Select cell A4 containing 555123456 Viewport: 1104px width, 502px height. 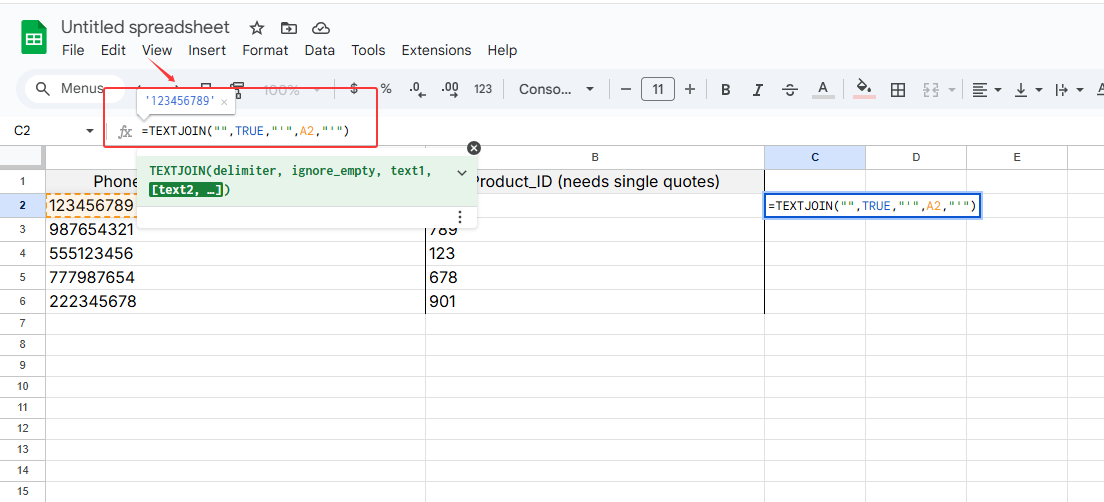coord(235,253)
